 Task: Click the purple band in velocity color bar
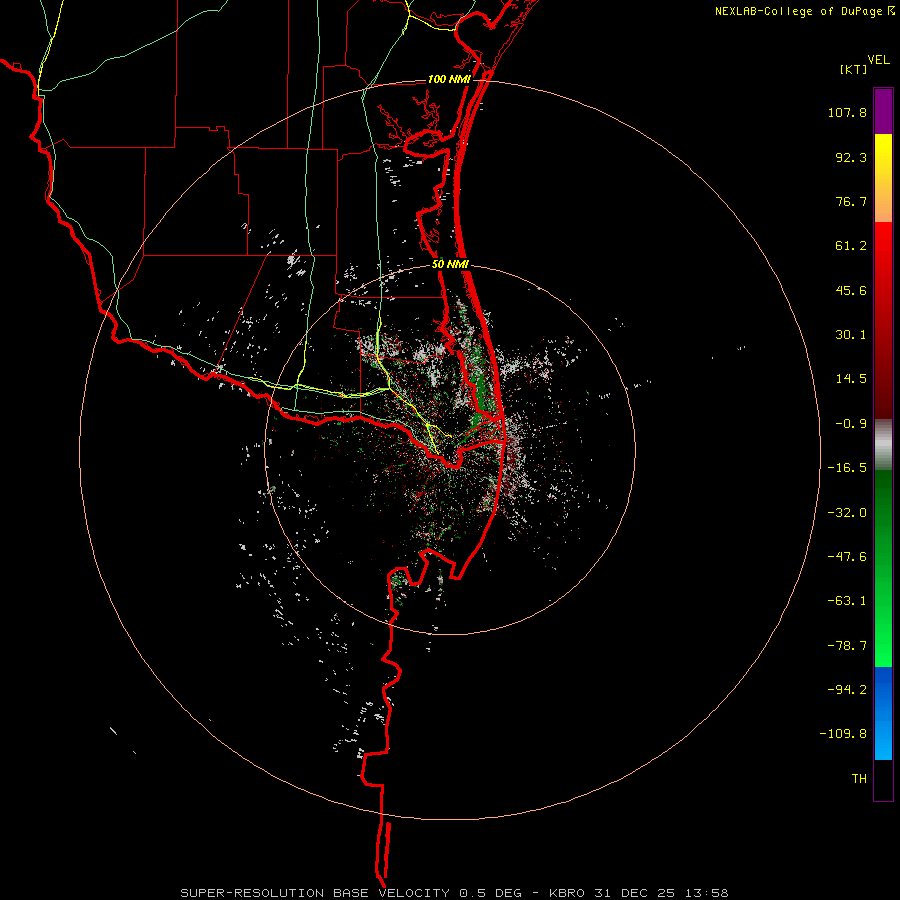(x=883, y=111)
